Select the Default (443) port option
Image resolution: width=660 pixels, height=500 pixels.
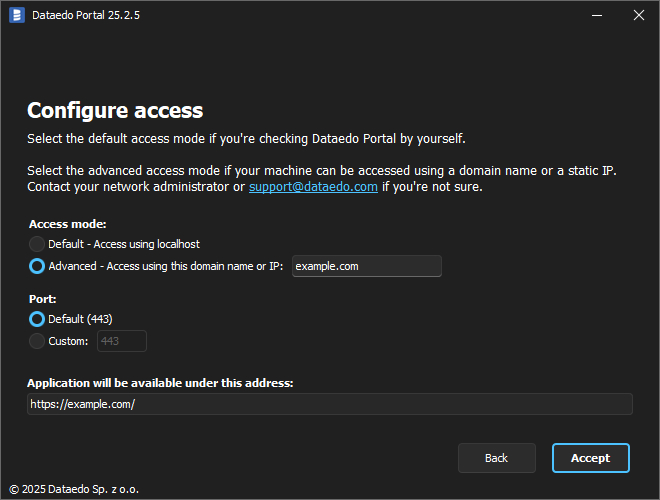coord(37,319)
